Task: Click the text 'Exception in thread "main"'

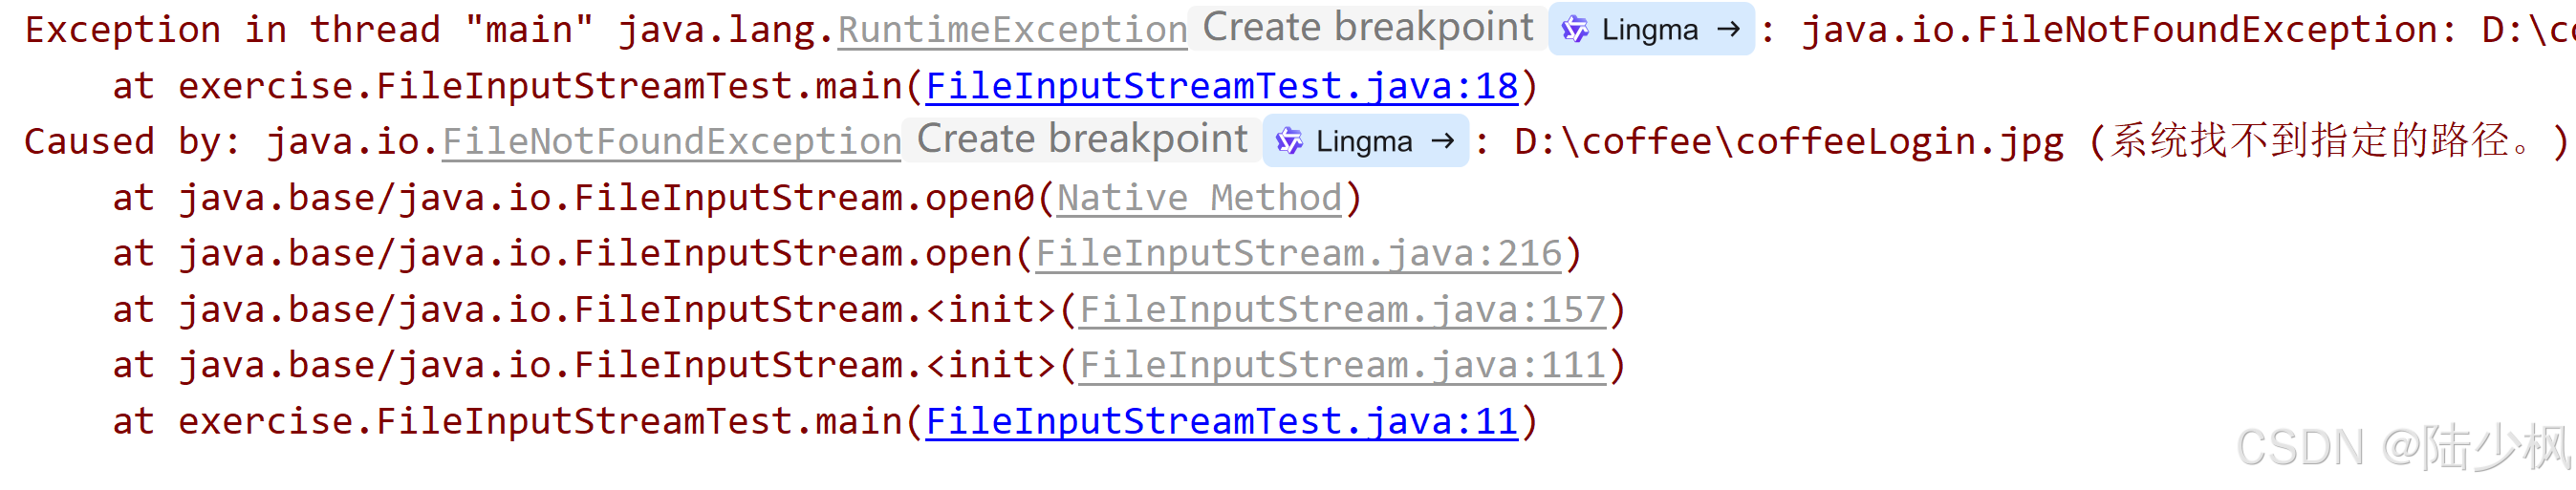Action: click(x=309, y=30)
